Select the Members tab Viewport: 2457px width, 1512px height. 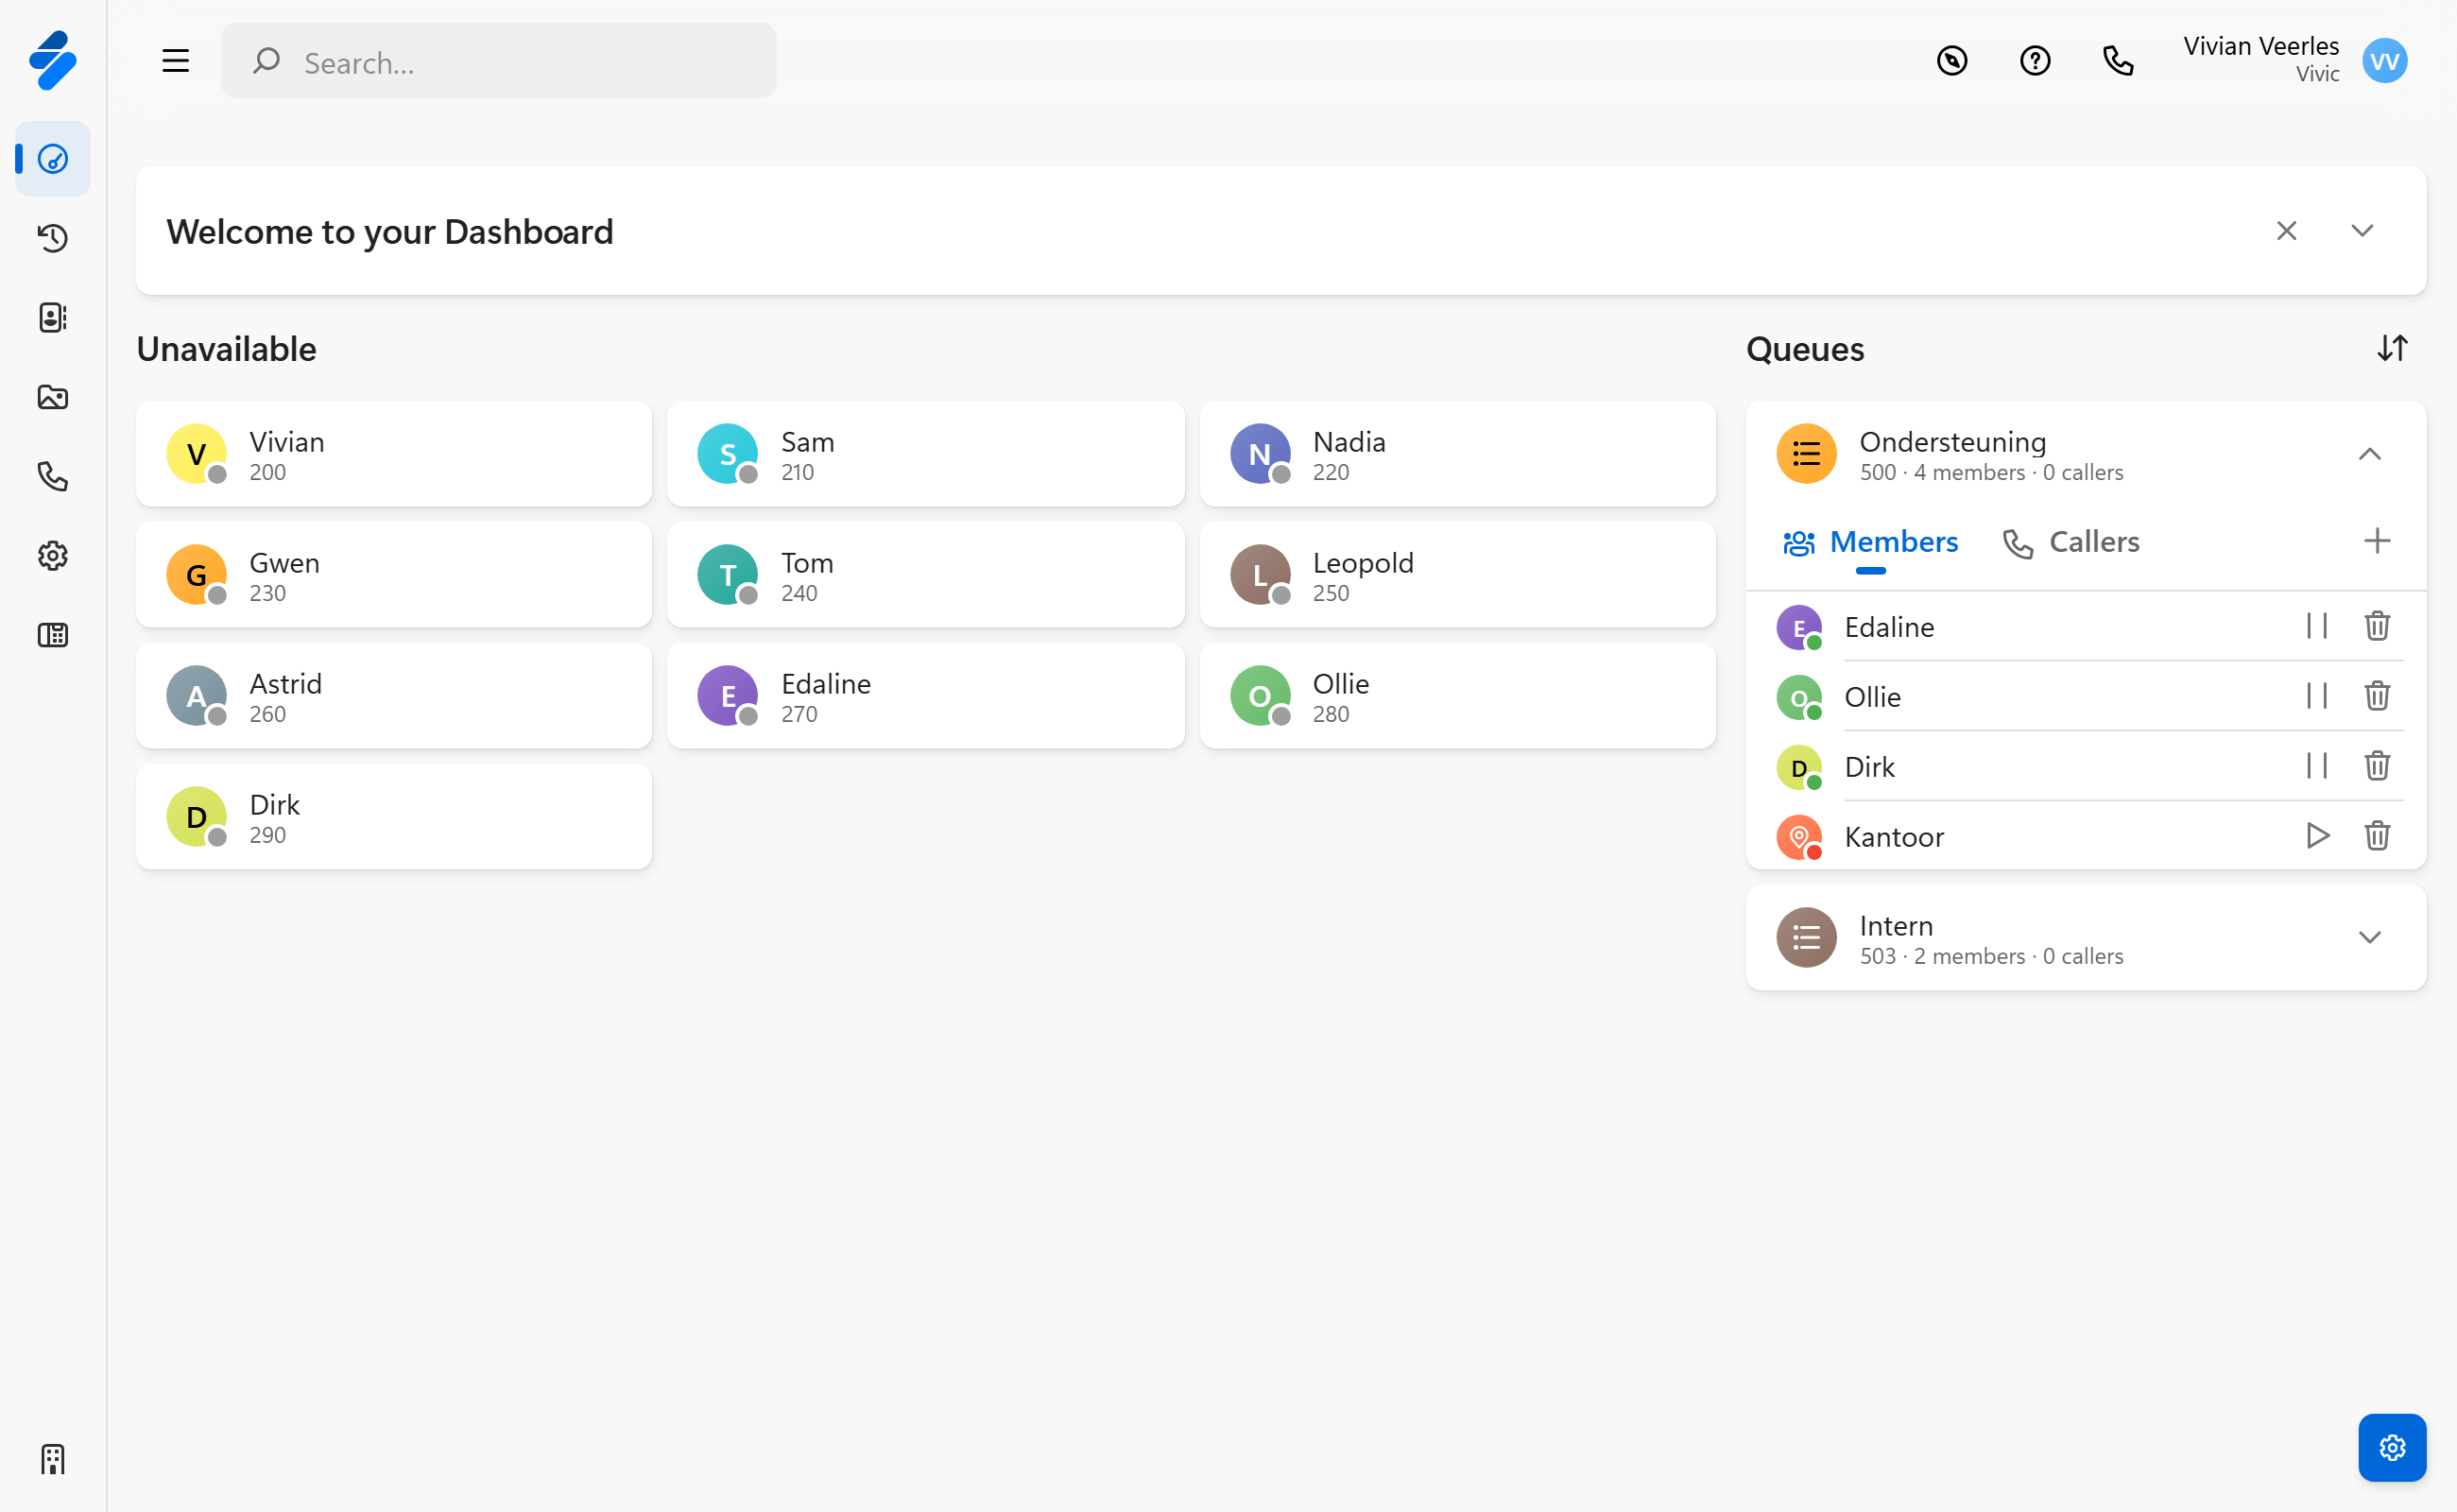tap(1870, 542)
